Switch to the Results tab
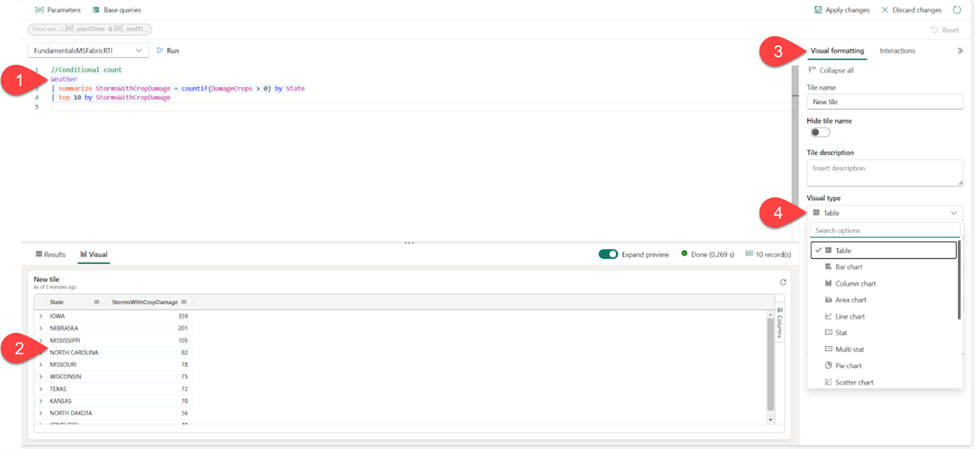 50,254
